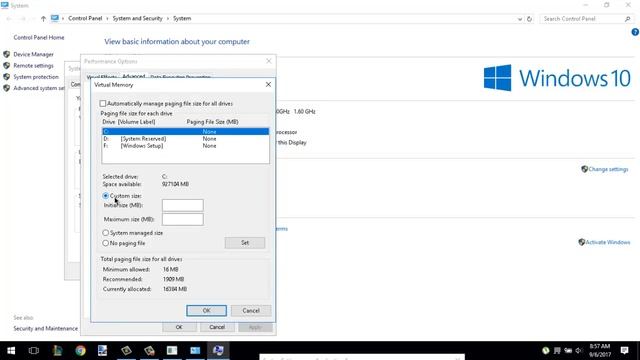Select the F: [Windows Setup] drive row

point(185,146)
